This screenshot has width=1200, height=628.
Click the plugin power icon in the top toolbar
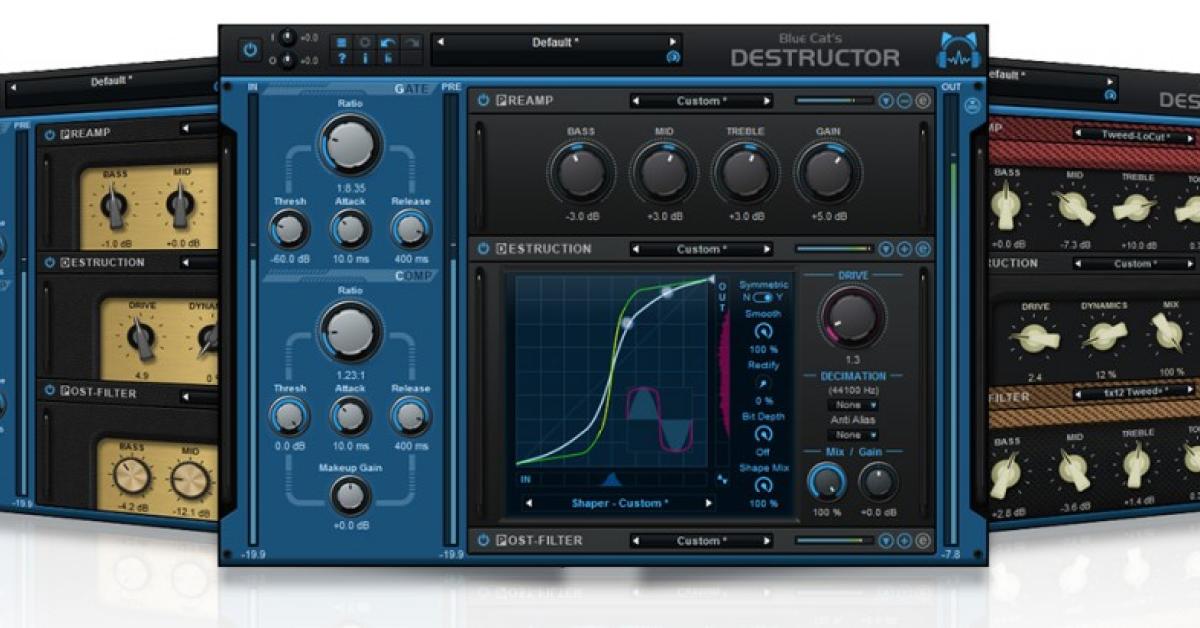pos(250,48)
